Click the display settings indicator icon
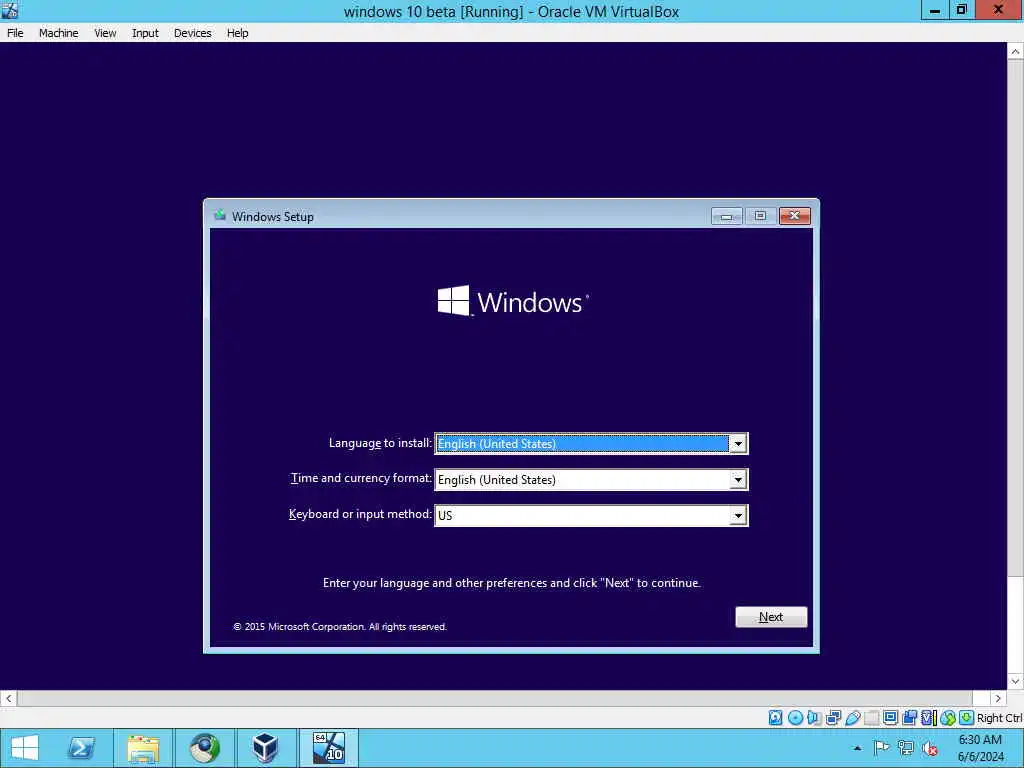Screen dimensions: 1024x768 tap(890, 718)
